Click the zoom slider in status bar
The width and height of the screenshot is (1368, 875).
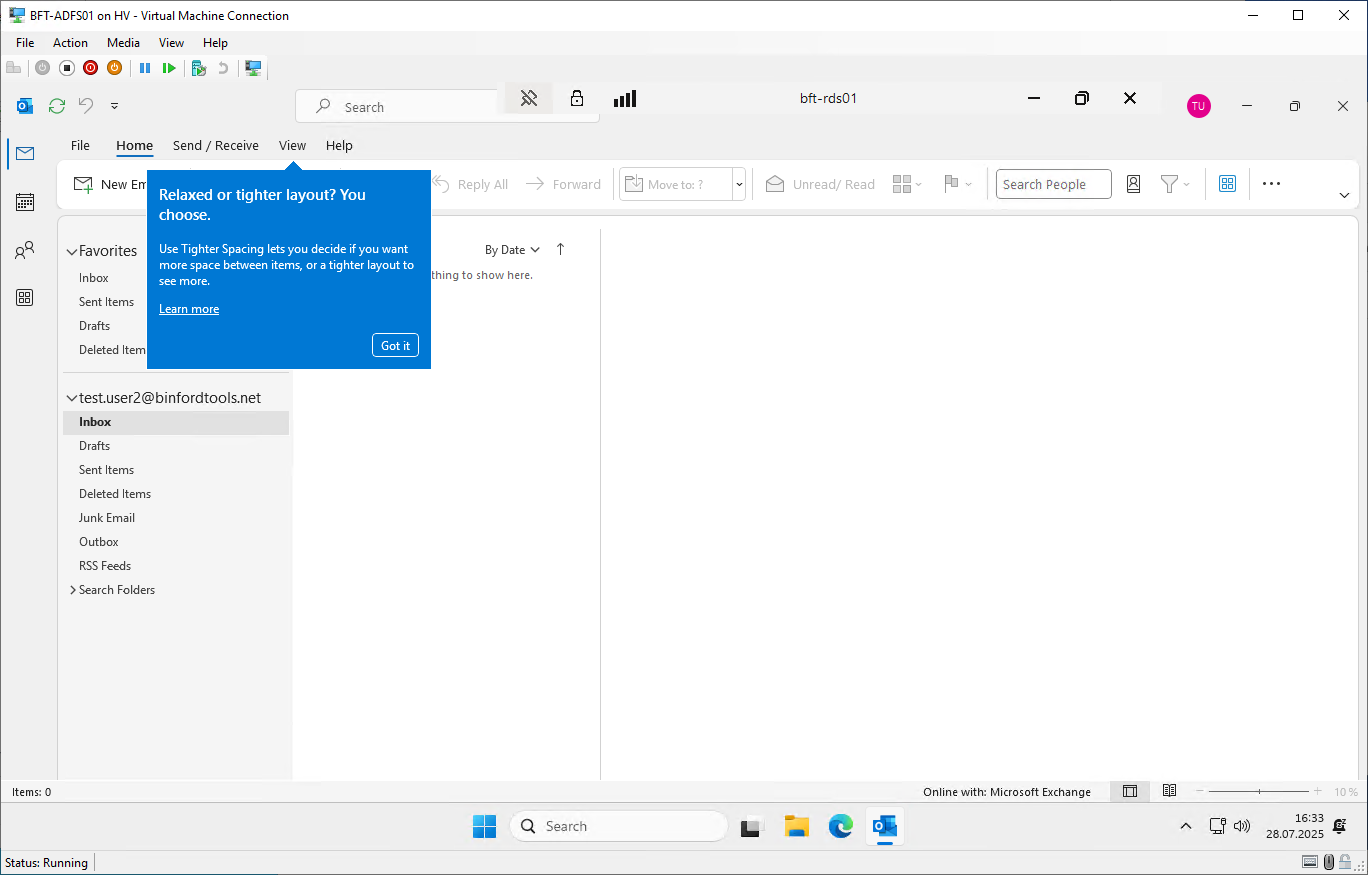click(x=1259, y=791)
